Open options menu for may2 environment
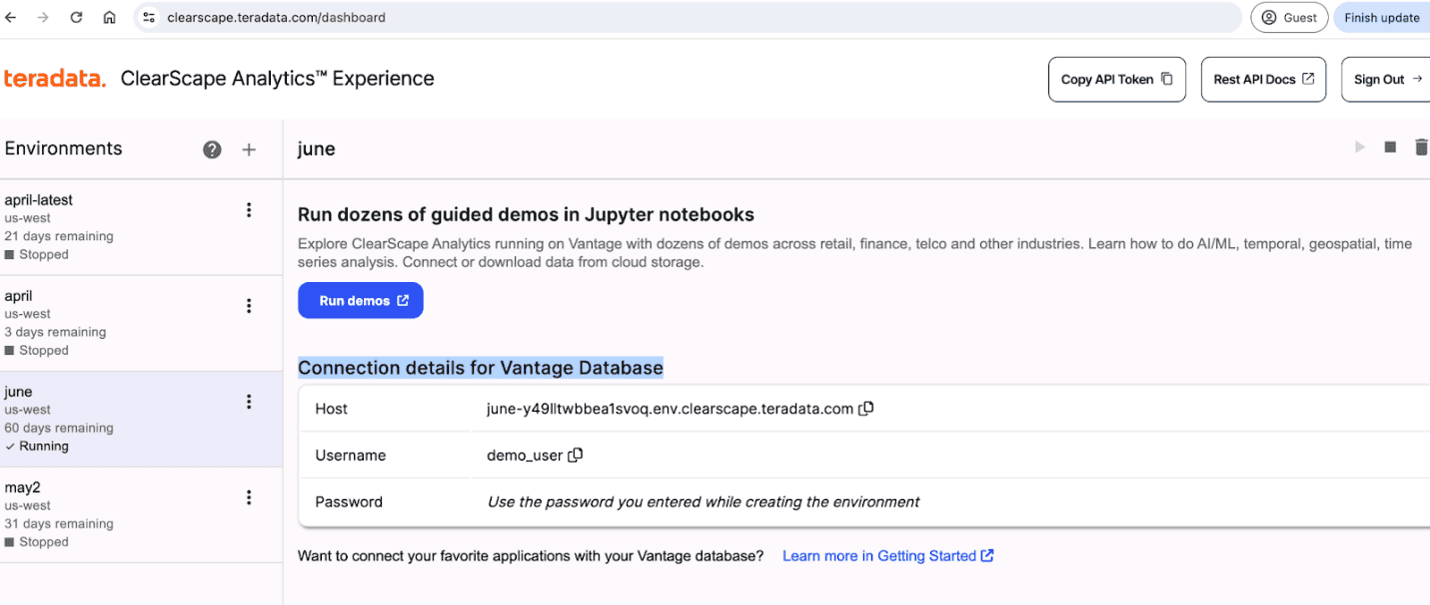This screenshot has height=605, width=1430. coord(248,497)
